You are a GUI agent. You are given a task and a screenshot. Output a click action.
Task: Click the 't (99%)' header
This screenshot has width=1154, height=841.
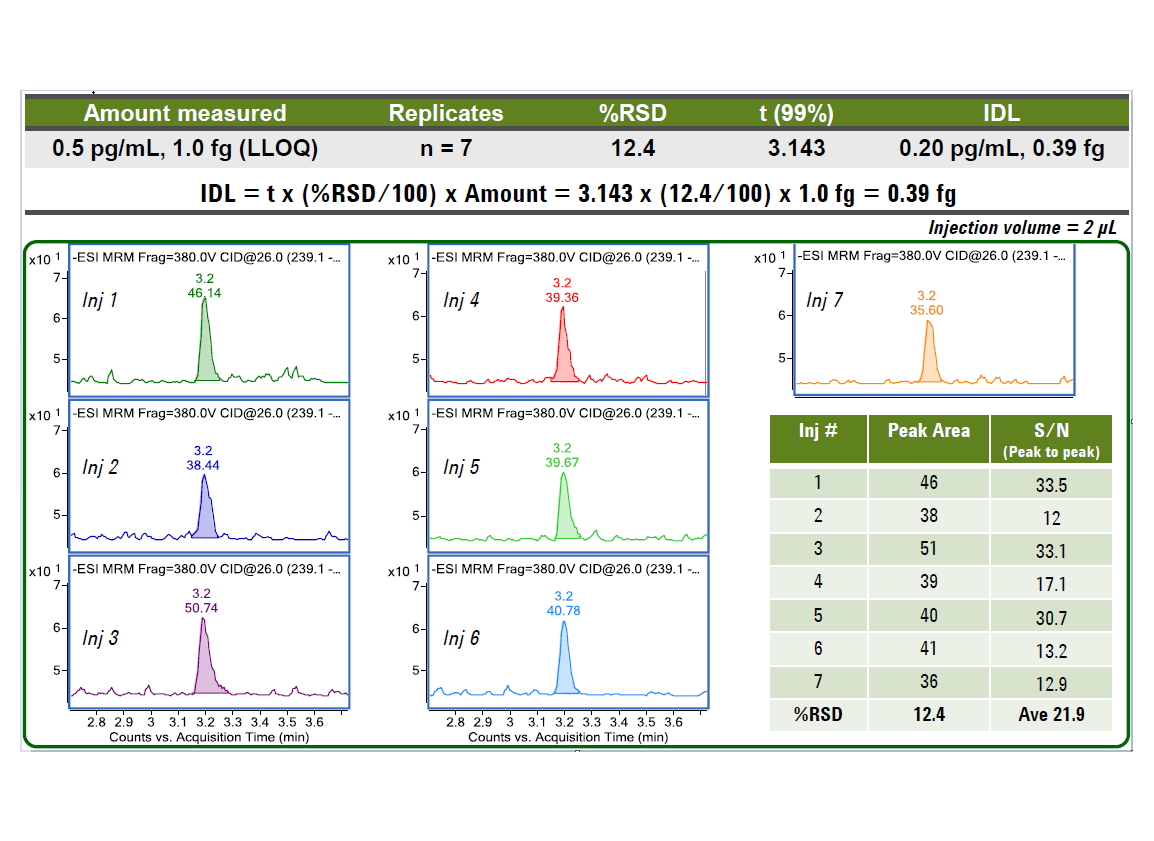click(796, 113)
